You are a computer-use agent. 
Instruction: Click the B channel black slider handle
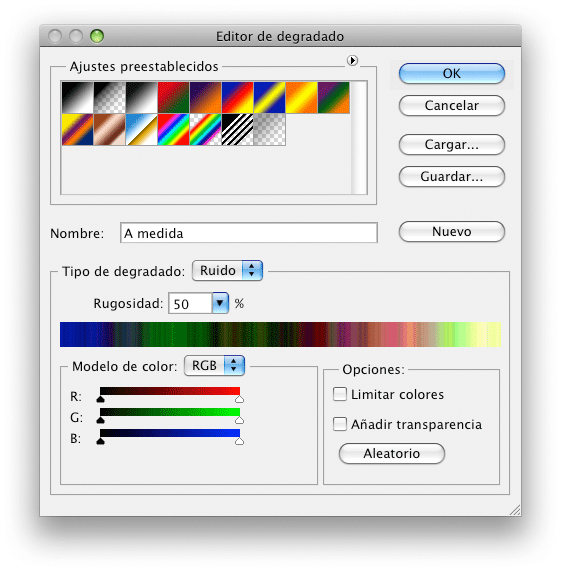[100, 441]
